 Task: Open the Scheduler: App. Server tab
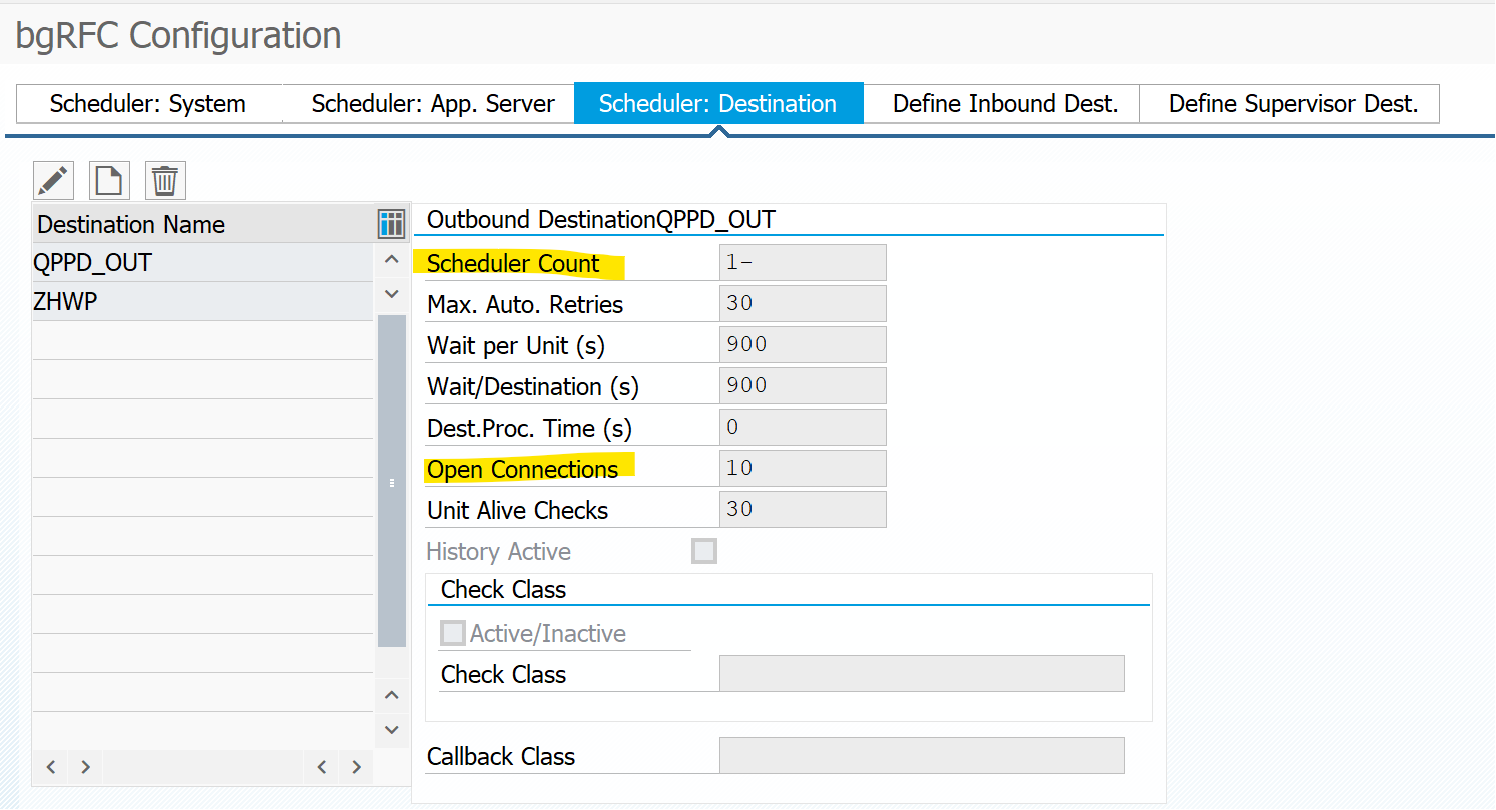432,104
